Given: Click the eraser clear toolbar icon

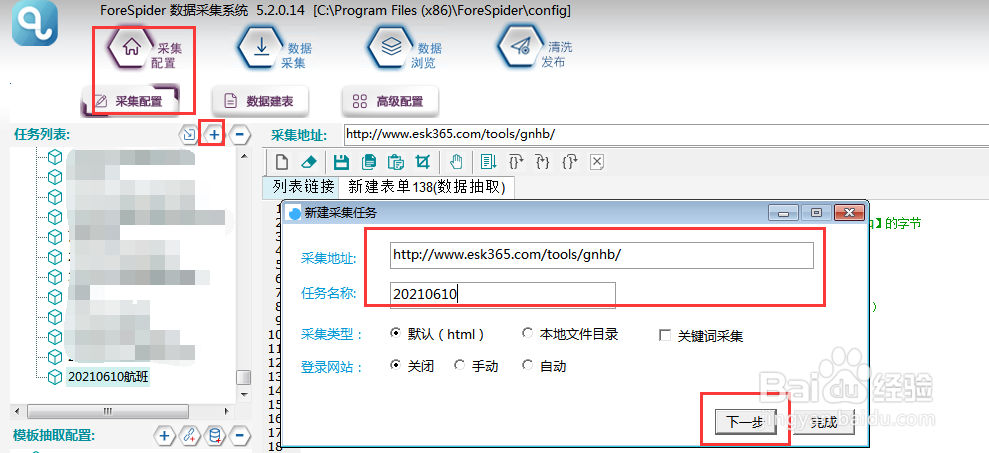Looking at the screenshot, I should [308, 162].
